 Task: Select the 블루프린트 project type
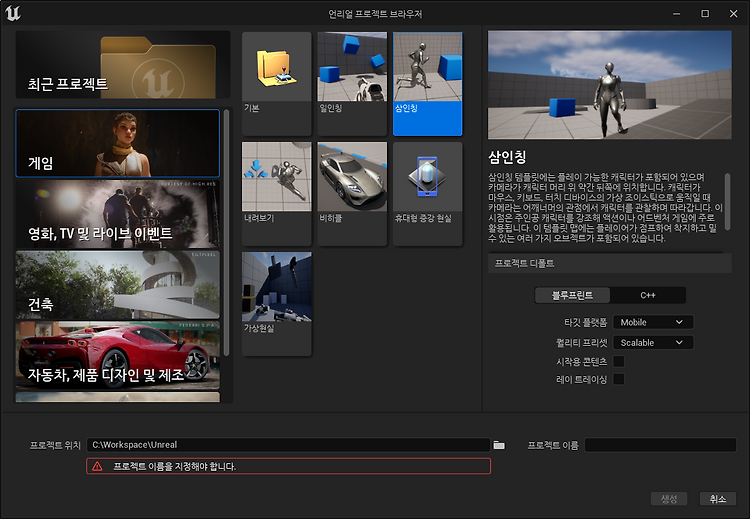coord(572,295)
